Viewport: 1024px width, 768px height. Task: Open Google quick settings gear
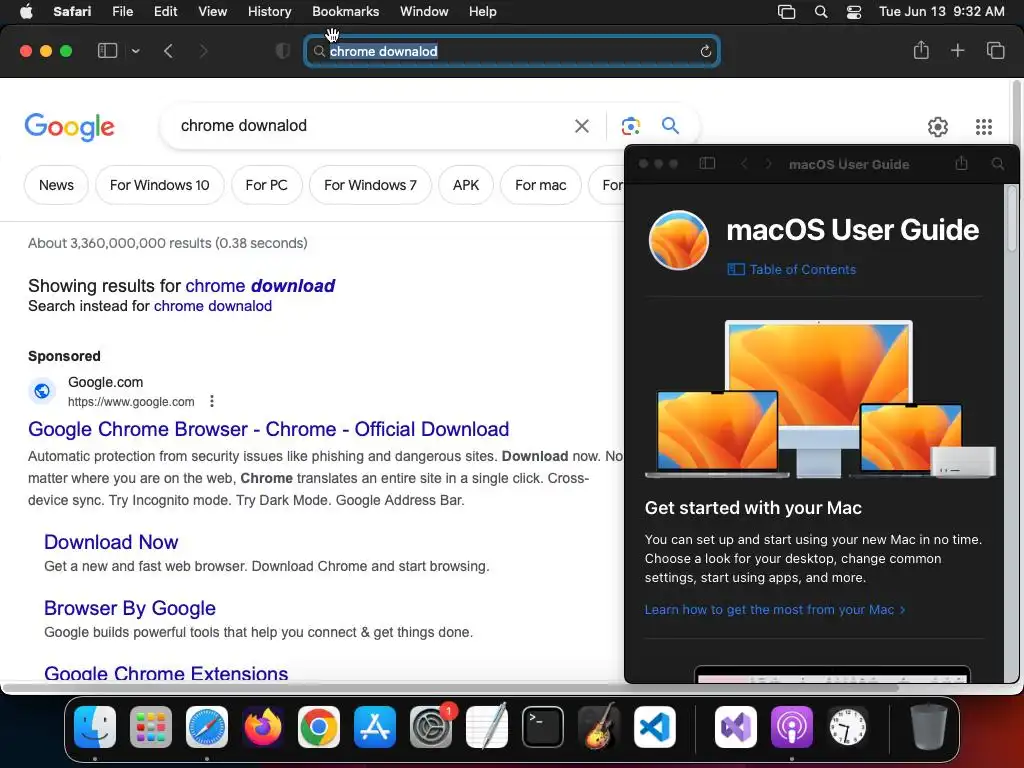(x=938, y=127)
